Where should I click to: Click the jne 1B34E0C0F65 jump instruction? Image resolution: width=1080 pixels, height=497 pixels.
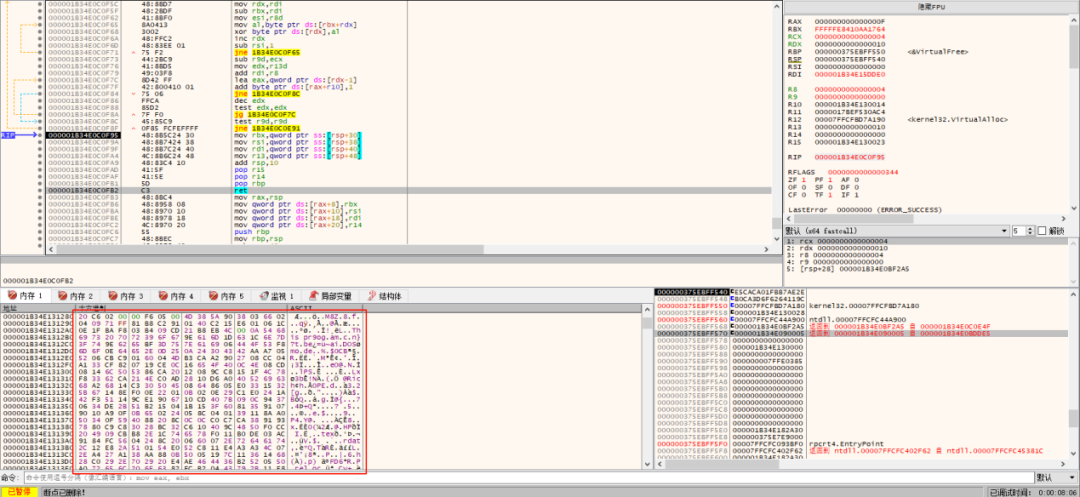pyautogui.click(x=267, y=53)
